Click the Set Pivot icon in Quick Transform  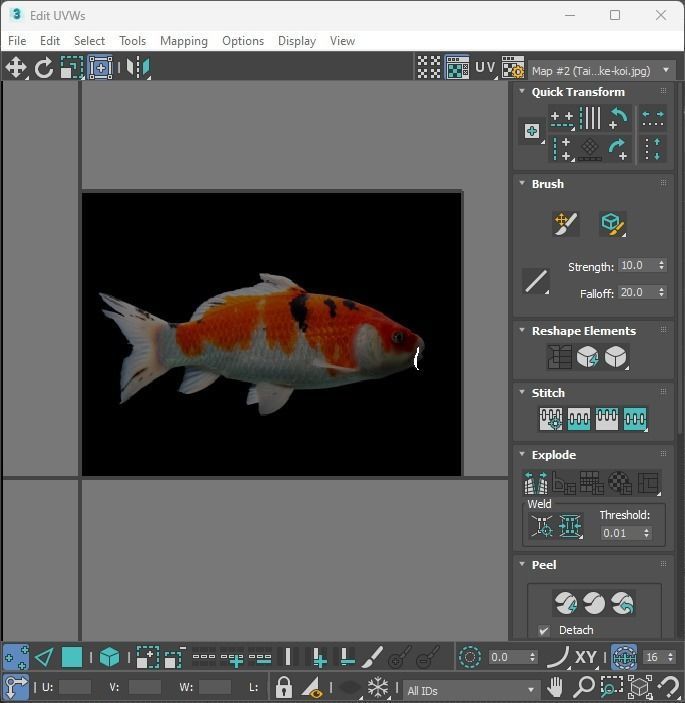(x=532, y=131)
